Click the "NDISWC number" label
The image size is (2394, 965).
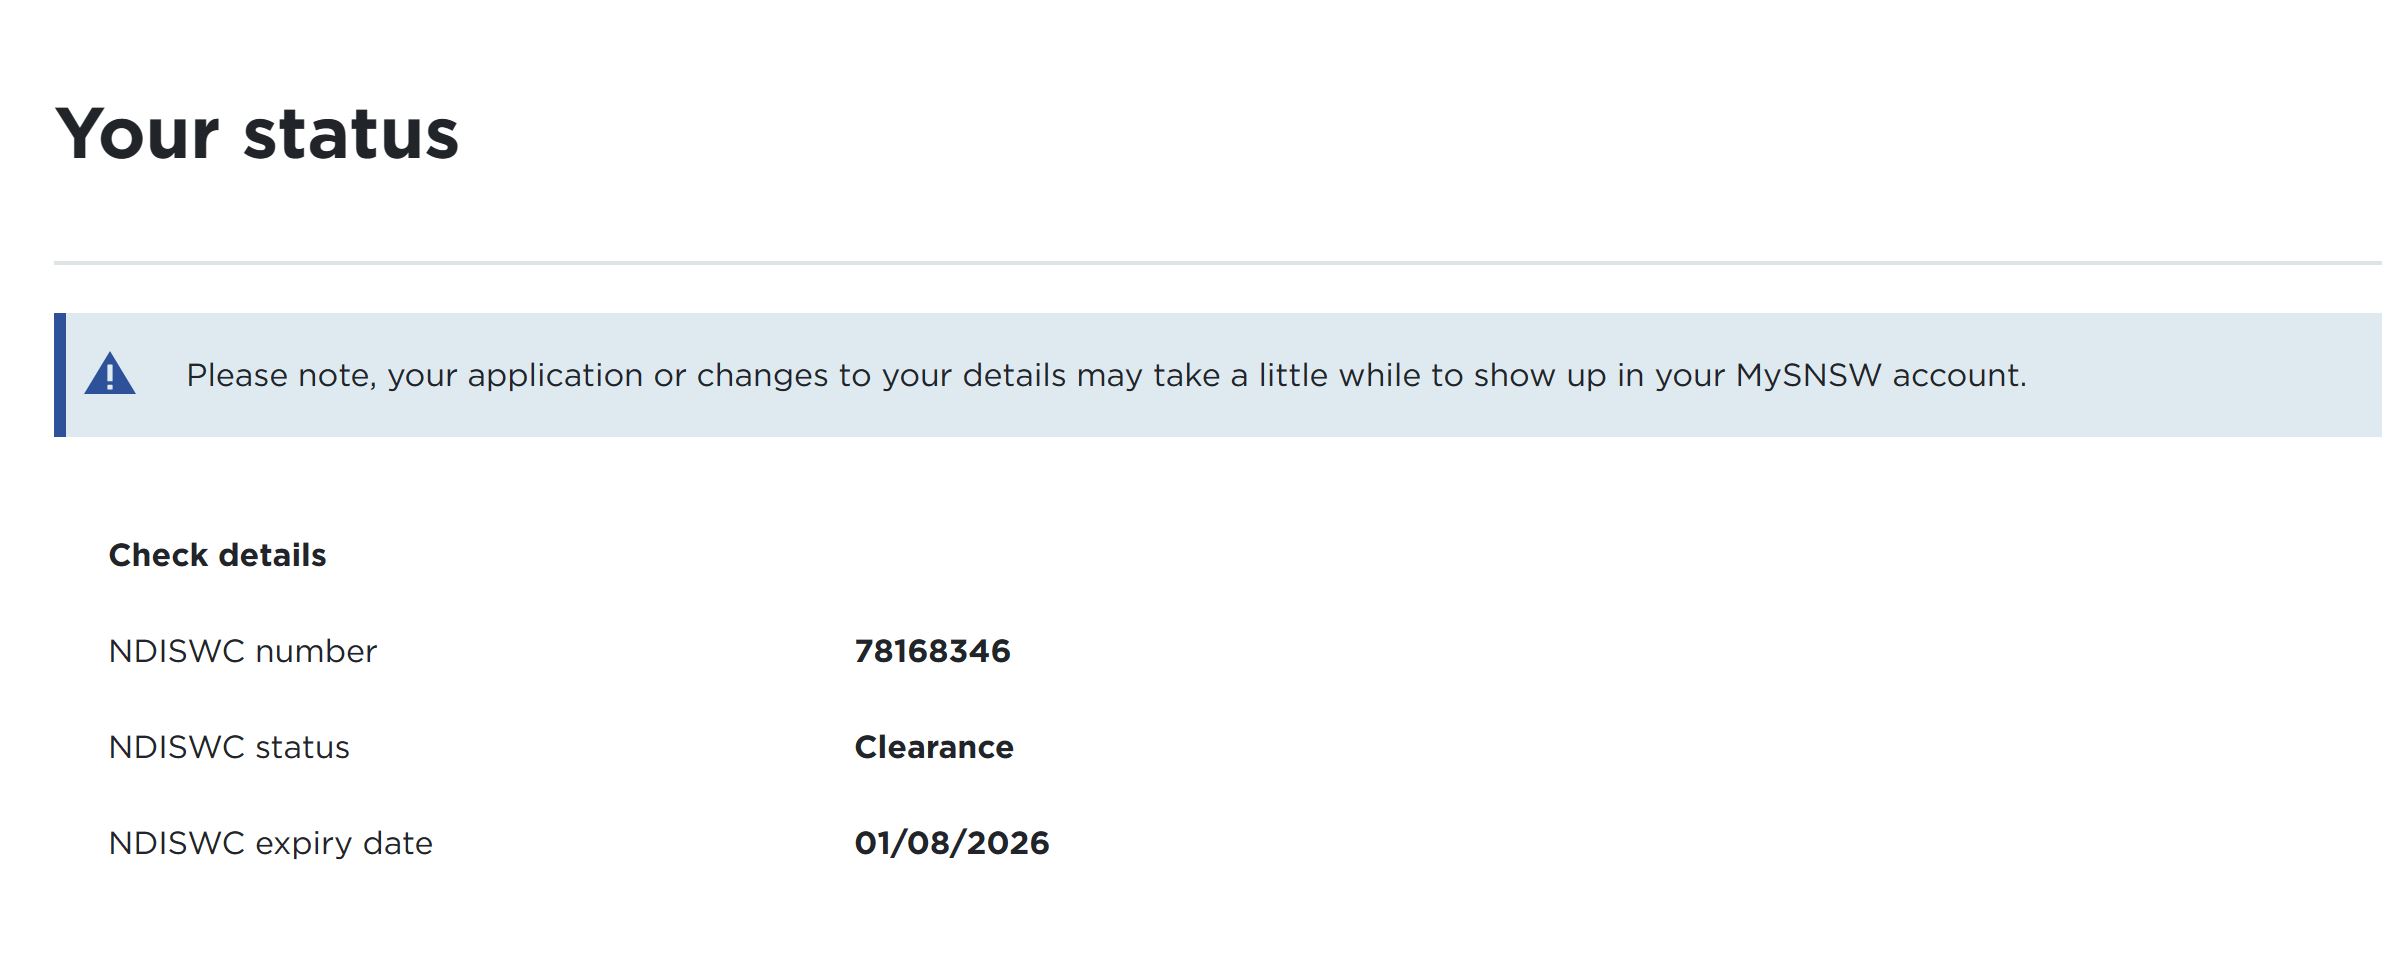click(243, 651)
